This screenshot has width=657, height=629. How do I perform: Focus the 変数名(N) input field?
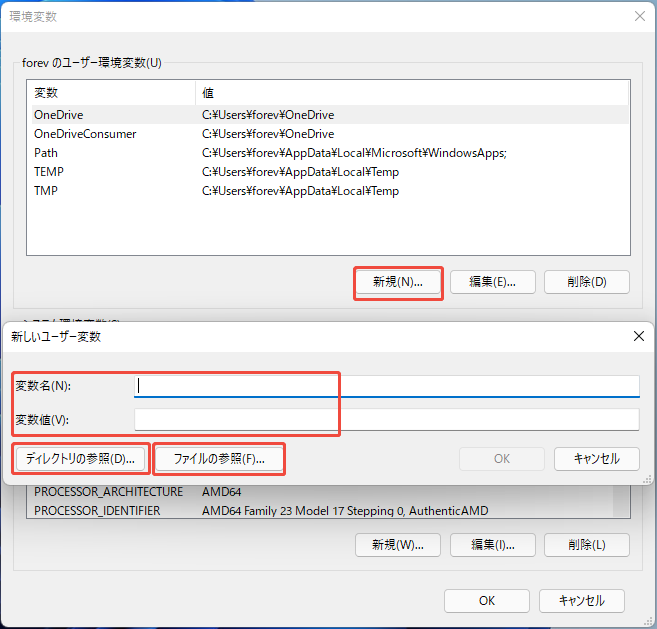386,386
